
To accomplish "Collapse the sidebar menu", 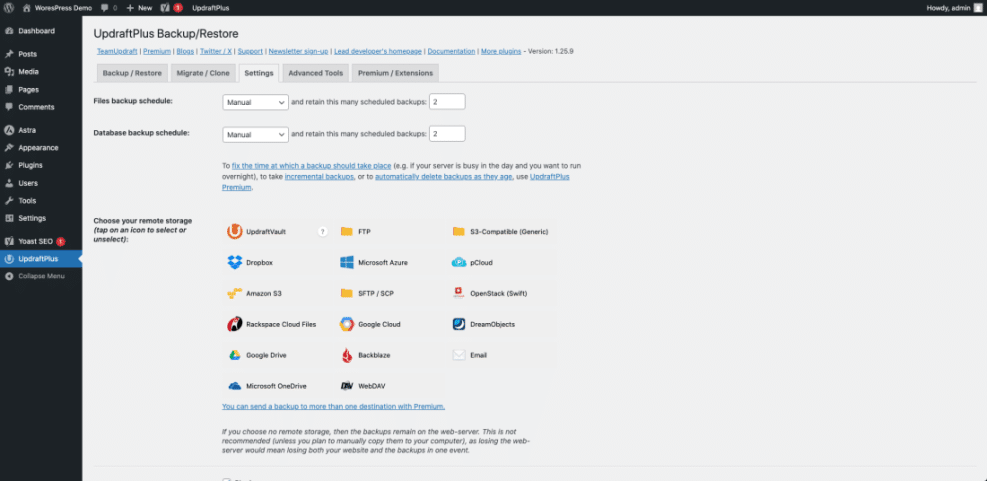I will 41,276.
